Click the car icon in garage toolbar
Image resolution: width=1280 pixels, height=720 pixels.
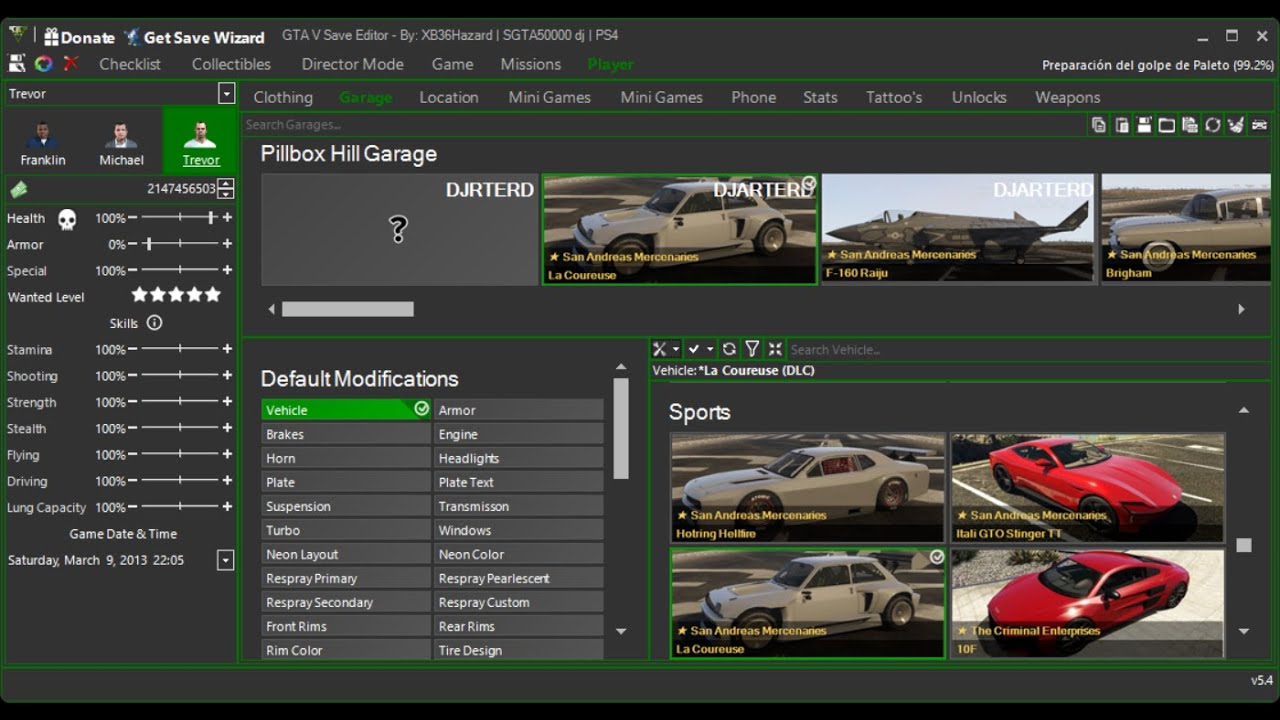point(1259,125)
